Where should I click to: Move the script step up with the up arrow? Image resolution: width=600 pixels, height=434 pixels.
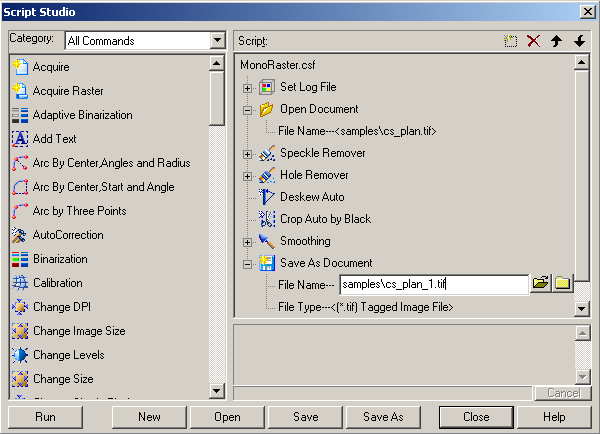[556, 41]
